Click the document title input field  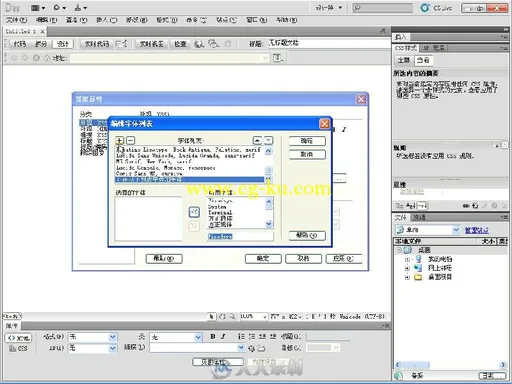tap(329, 43)
